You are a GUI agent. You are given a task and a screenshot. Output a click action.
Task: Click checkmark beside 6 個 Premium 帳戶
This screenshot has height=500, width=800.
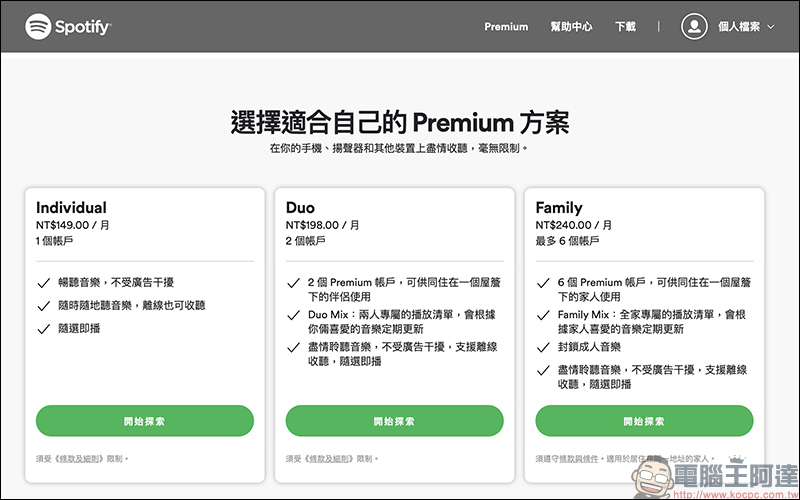tap(543, 283)
